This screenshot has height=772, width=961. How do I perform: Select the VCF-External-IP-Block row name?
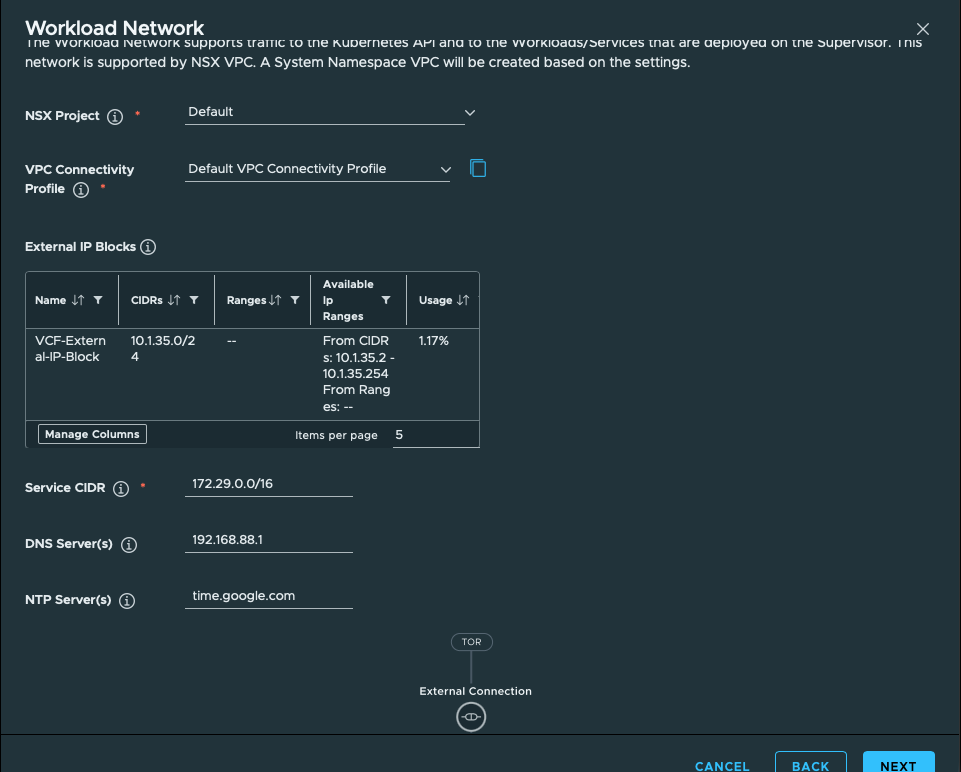click(x=70, y=349)
